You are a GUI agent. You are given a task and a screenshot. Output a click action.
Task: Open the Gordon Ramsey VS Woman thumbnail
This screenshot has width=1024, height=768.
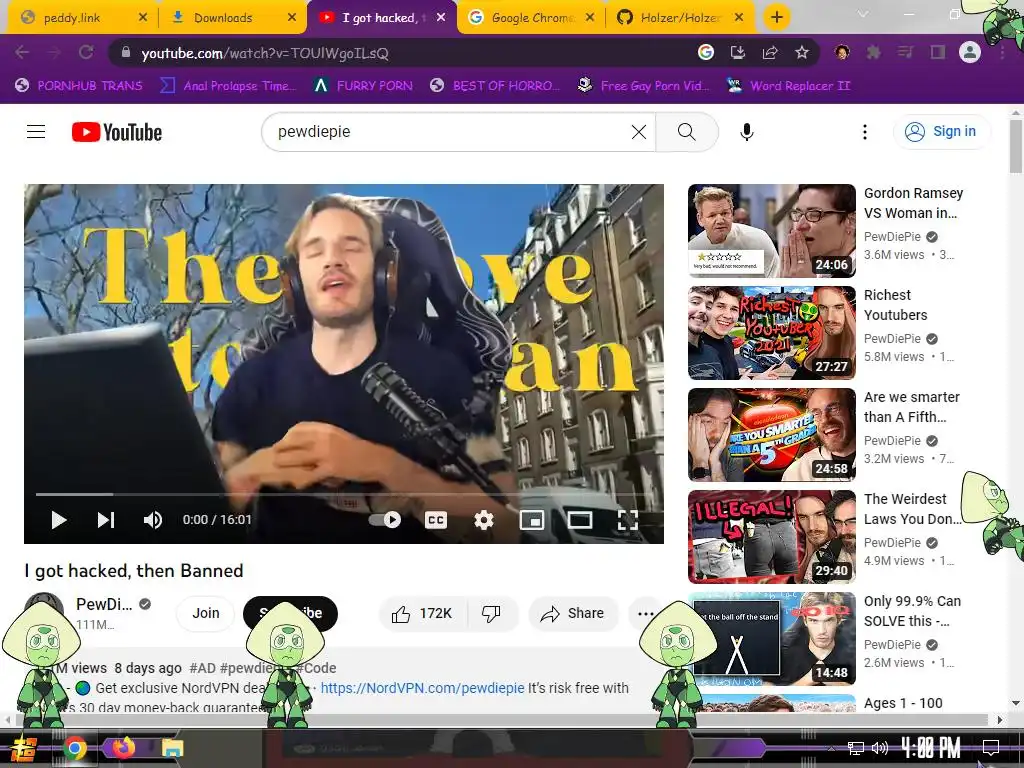772,231
